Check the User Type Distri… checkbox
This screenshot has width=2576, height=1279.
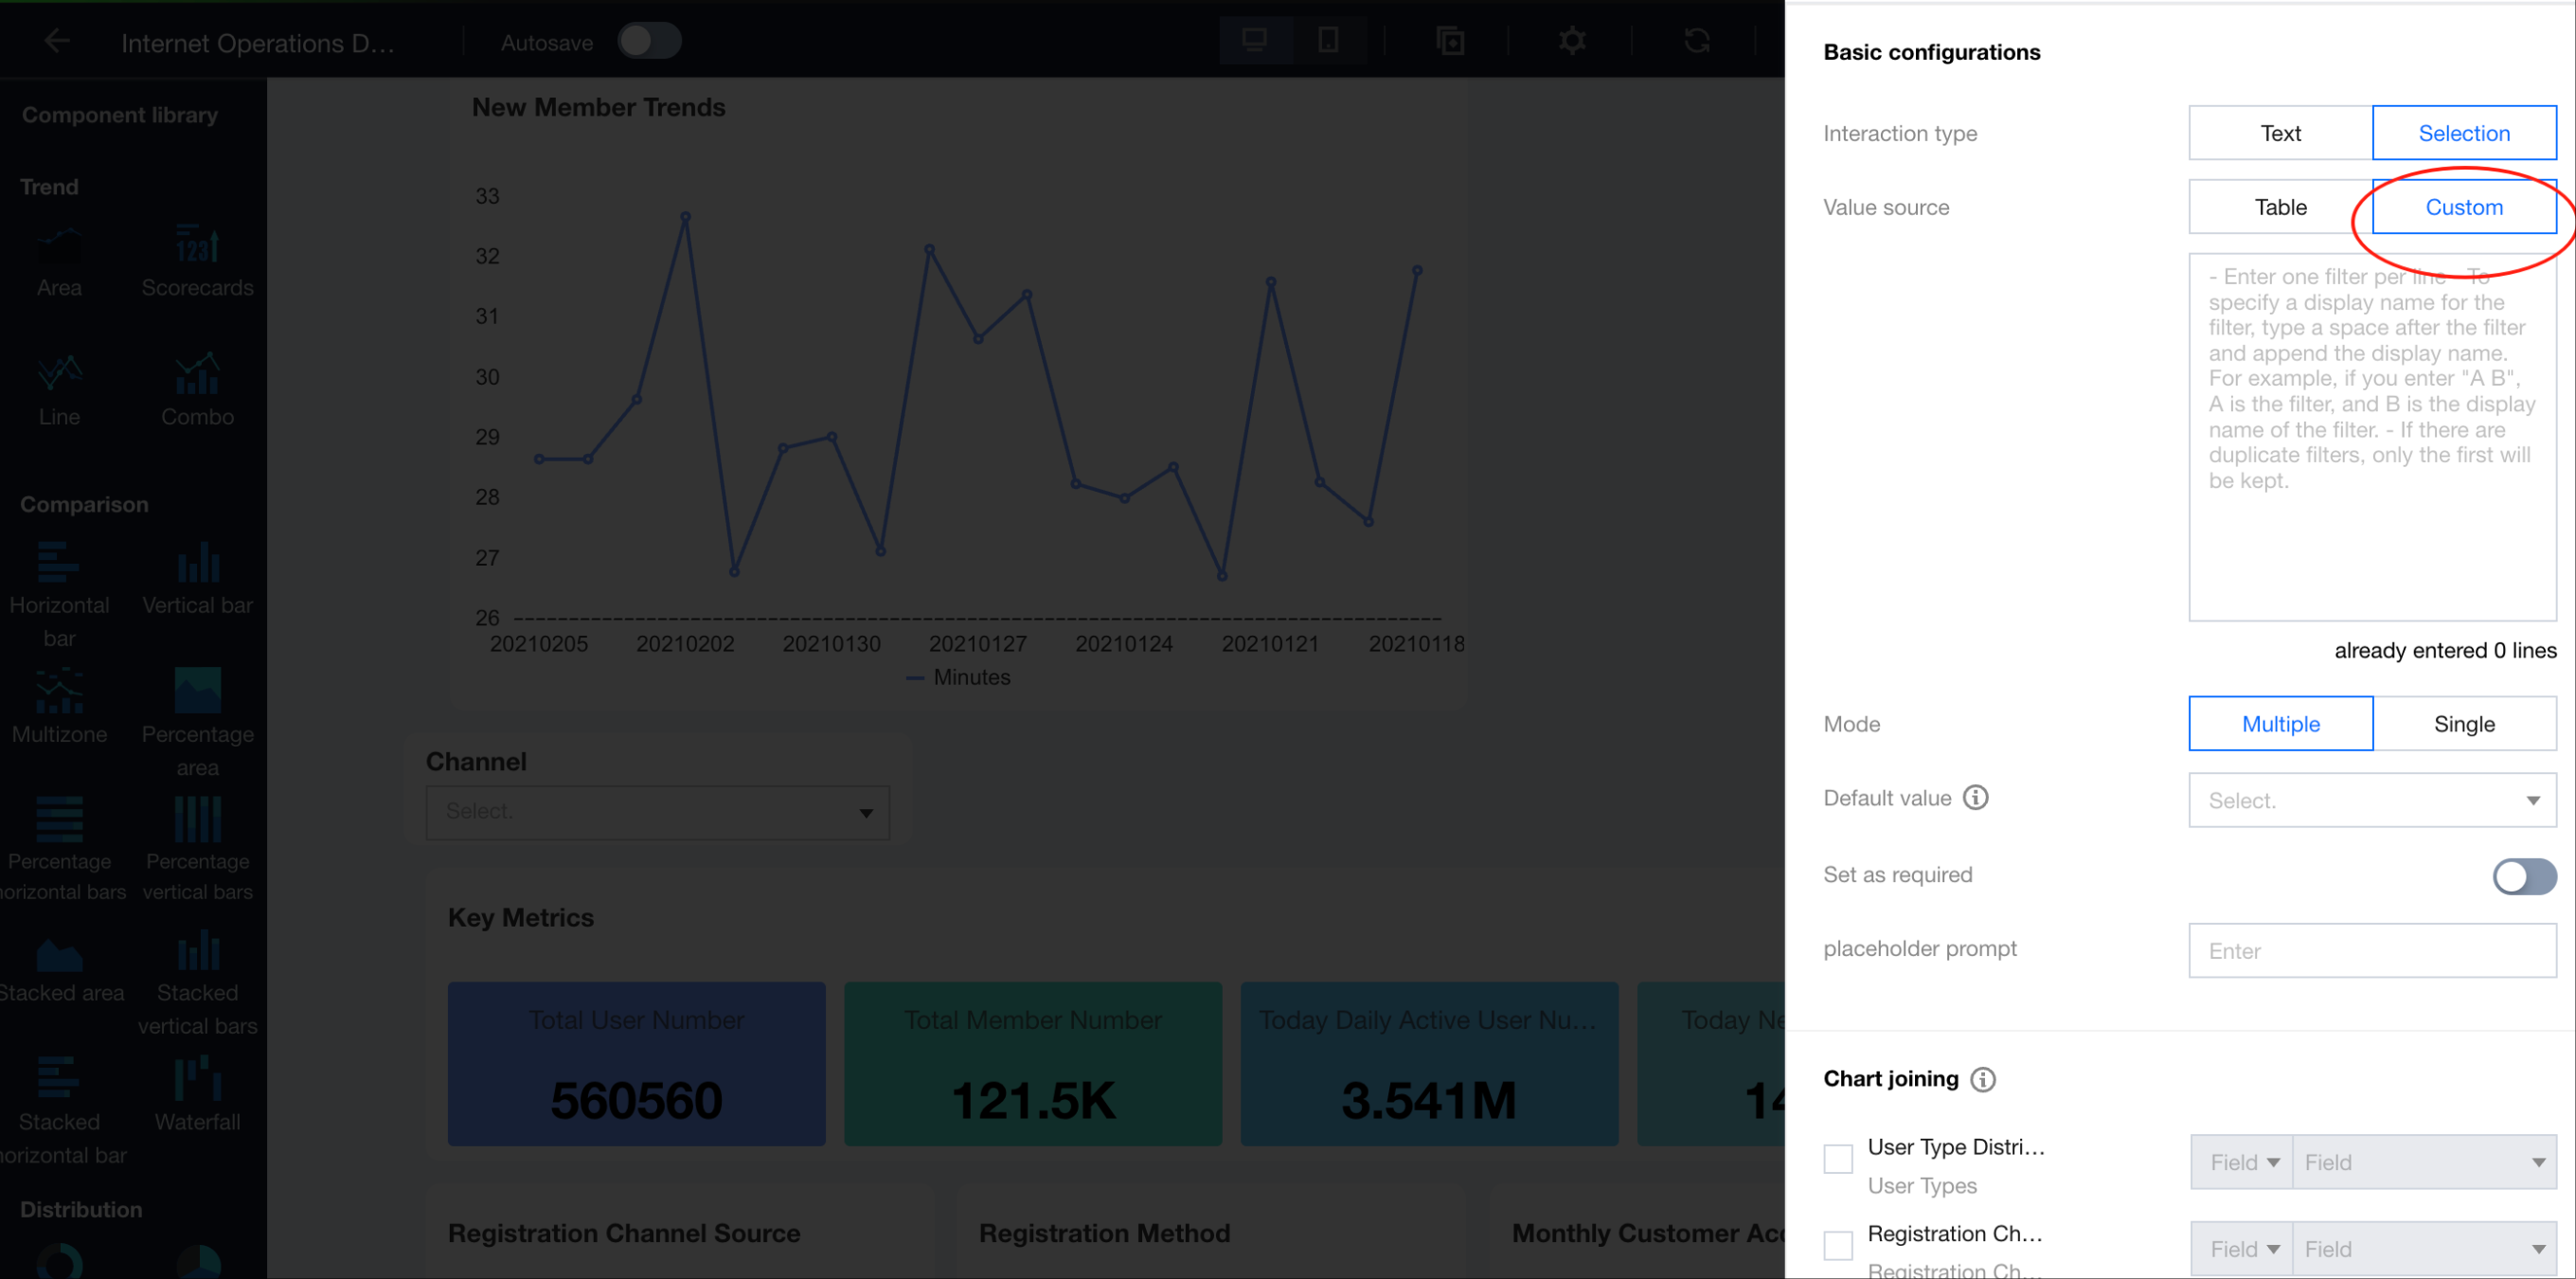coord(1838,1159)
